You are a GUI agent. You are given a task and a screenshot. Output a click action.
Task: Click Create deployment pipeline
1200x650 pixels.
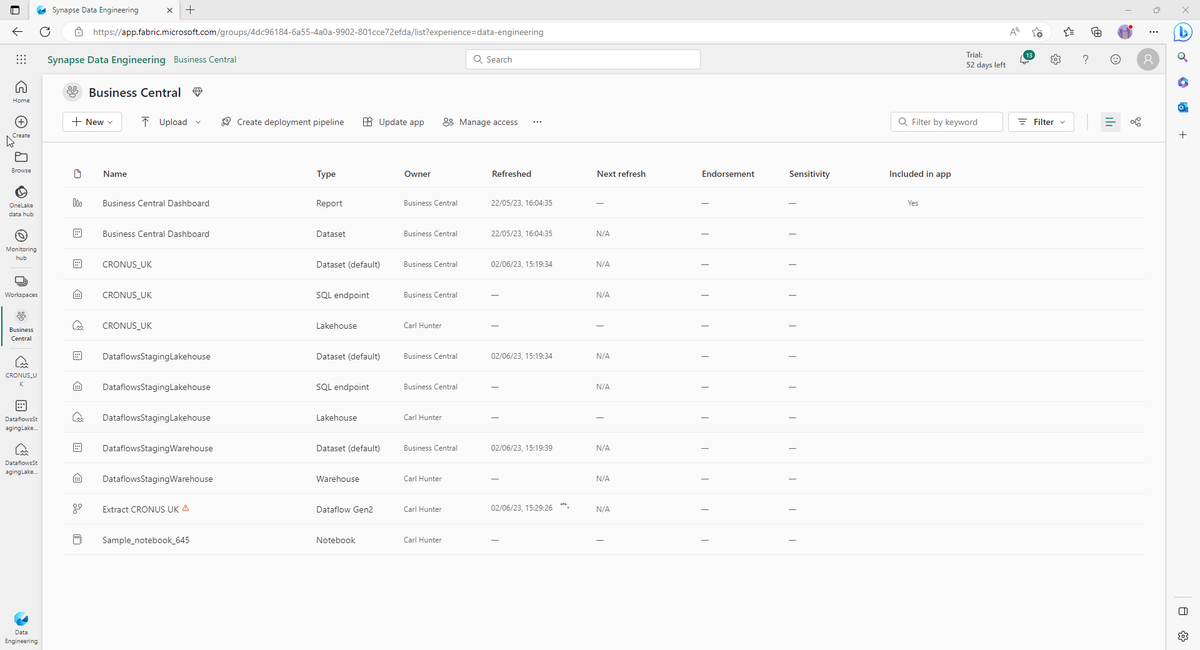coord(282,122)
